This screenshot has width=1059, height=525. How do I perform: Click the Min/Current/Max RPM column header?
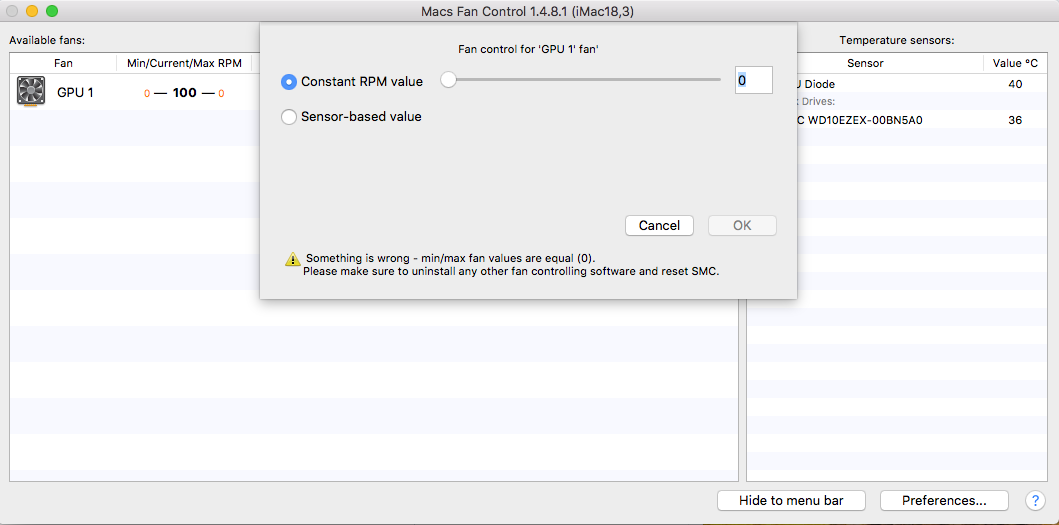pos(184,64)
